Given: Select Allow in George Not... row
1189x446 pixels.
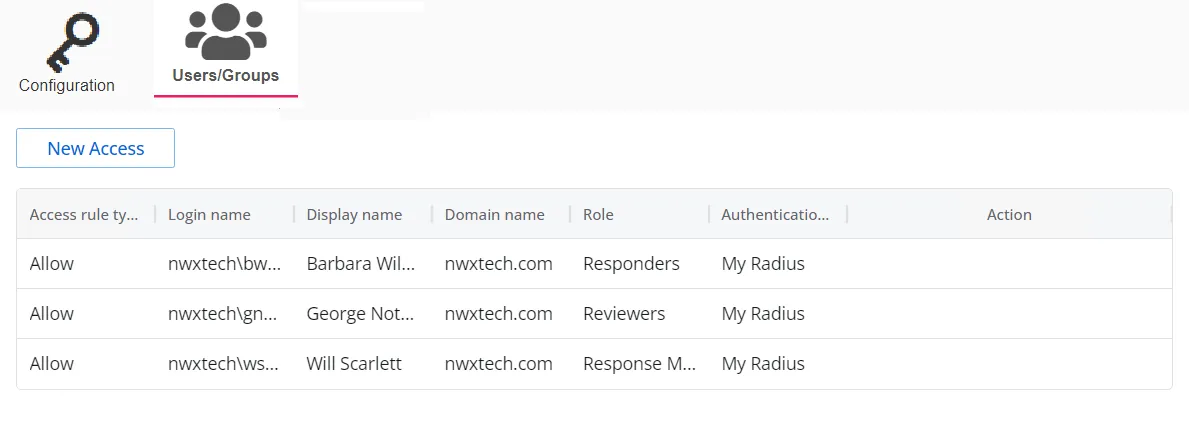Looking at the screenshot, I should pyautogui.click(x=52, y=314).
